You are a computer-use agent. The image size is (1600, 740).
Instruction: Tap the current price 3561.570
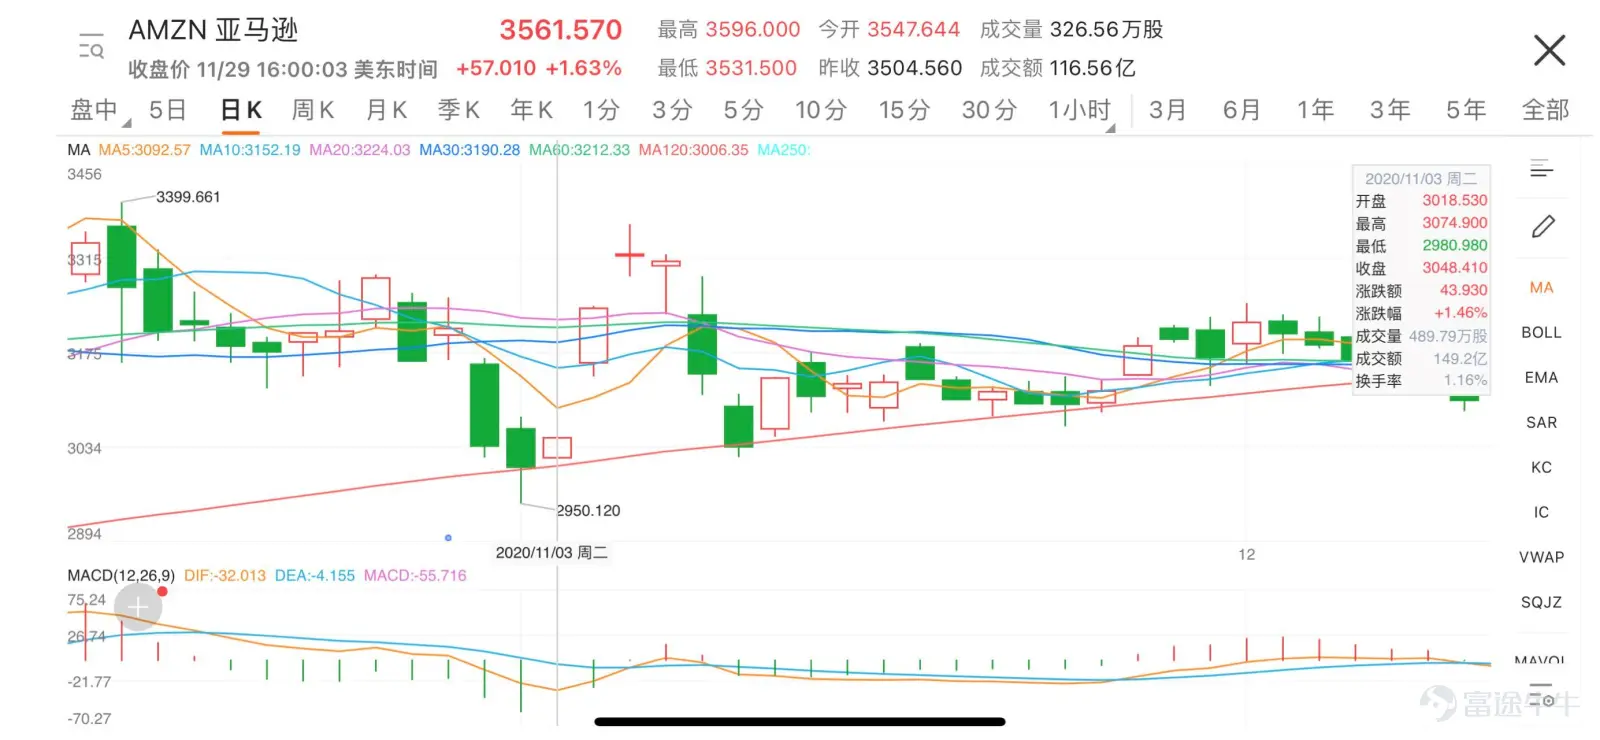561,30
